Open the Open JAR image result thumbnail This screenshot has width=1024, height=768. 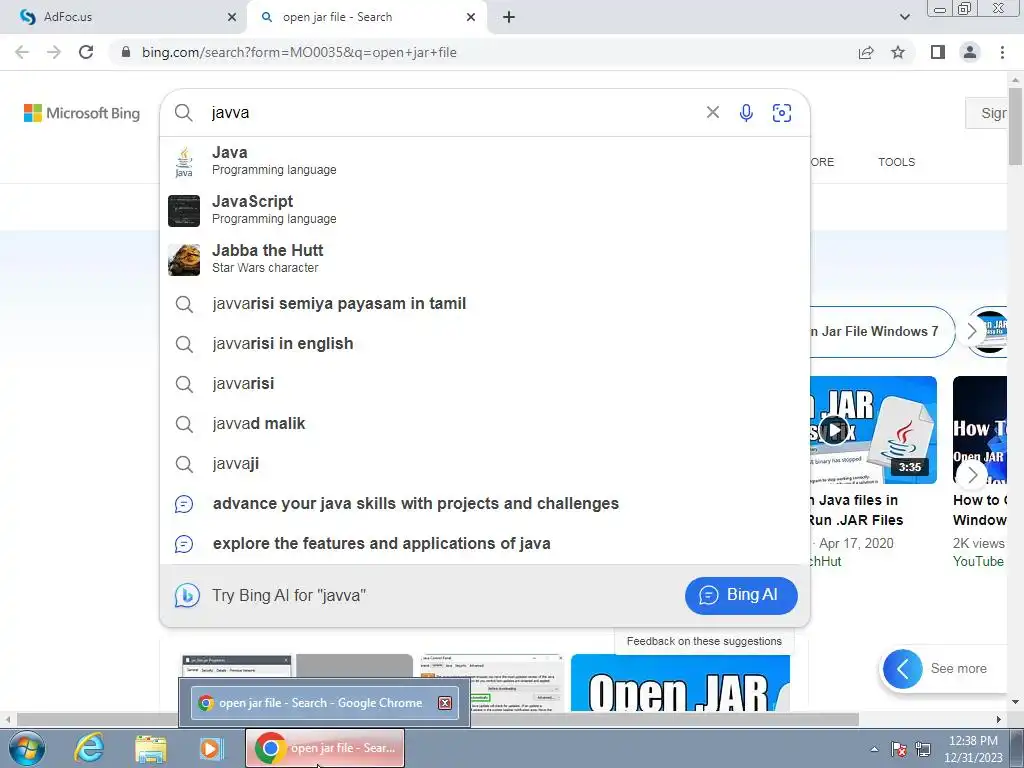(x=680, y=682)
